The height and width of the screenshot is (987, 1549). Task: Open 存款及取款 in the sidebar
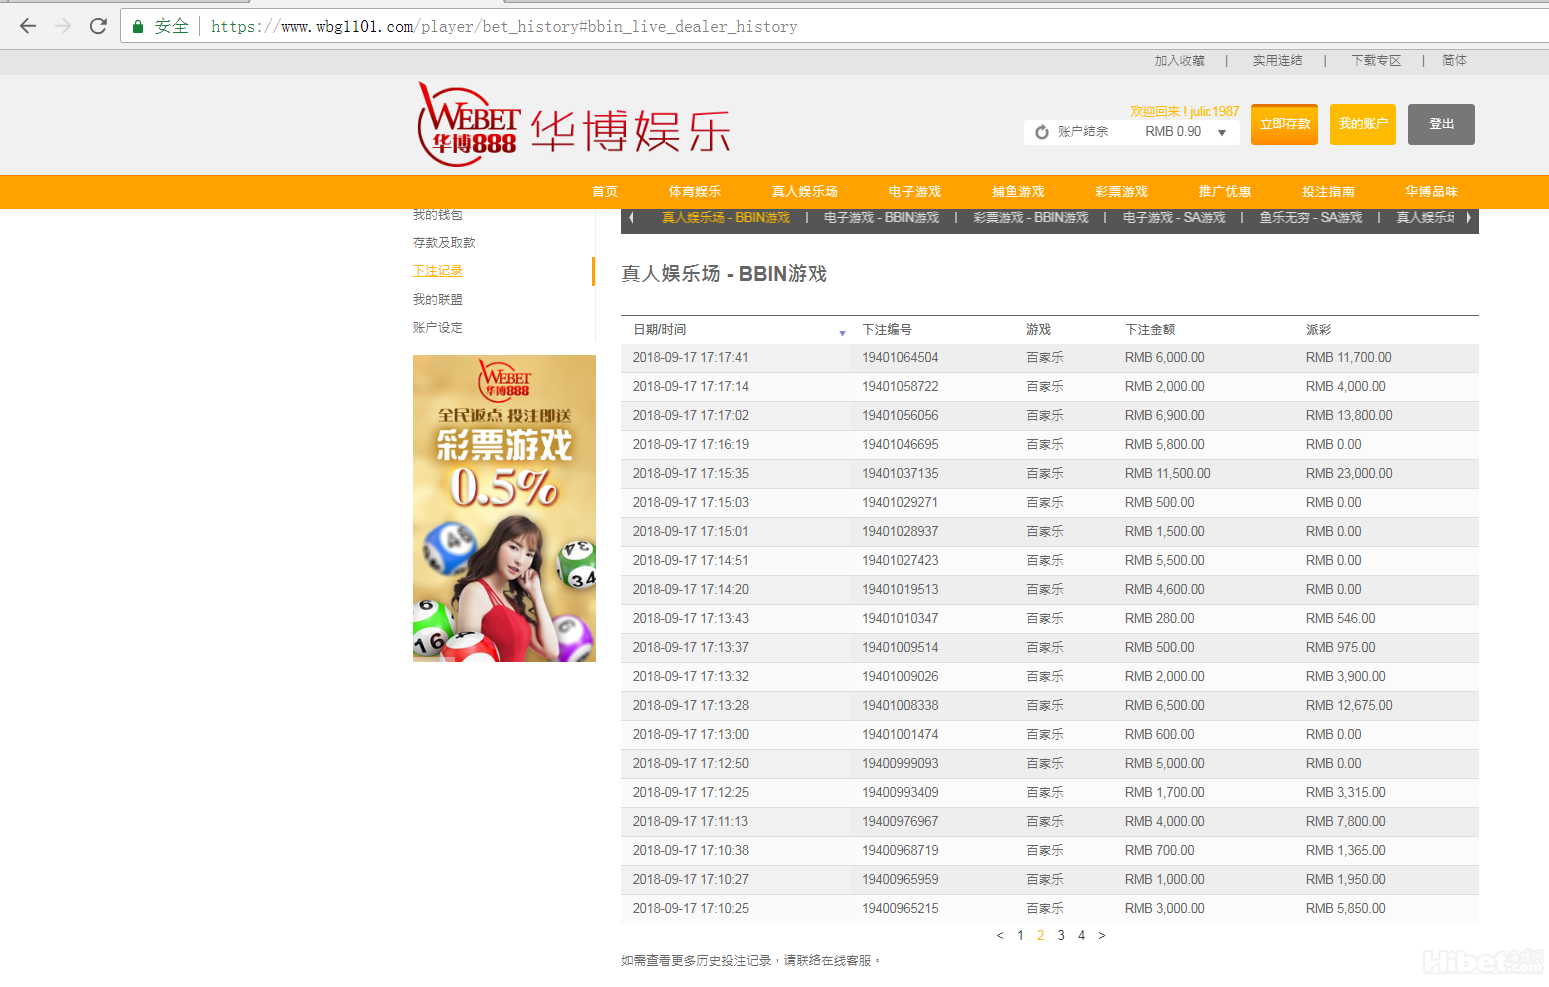444,243
